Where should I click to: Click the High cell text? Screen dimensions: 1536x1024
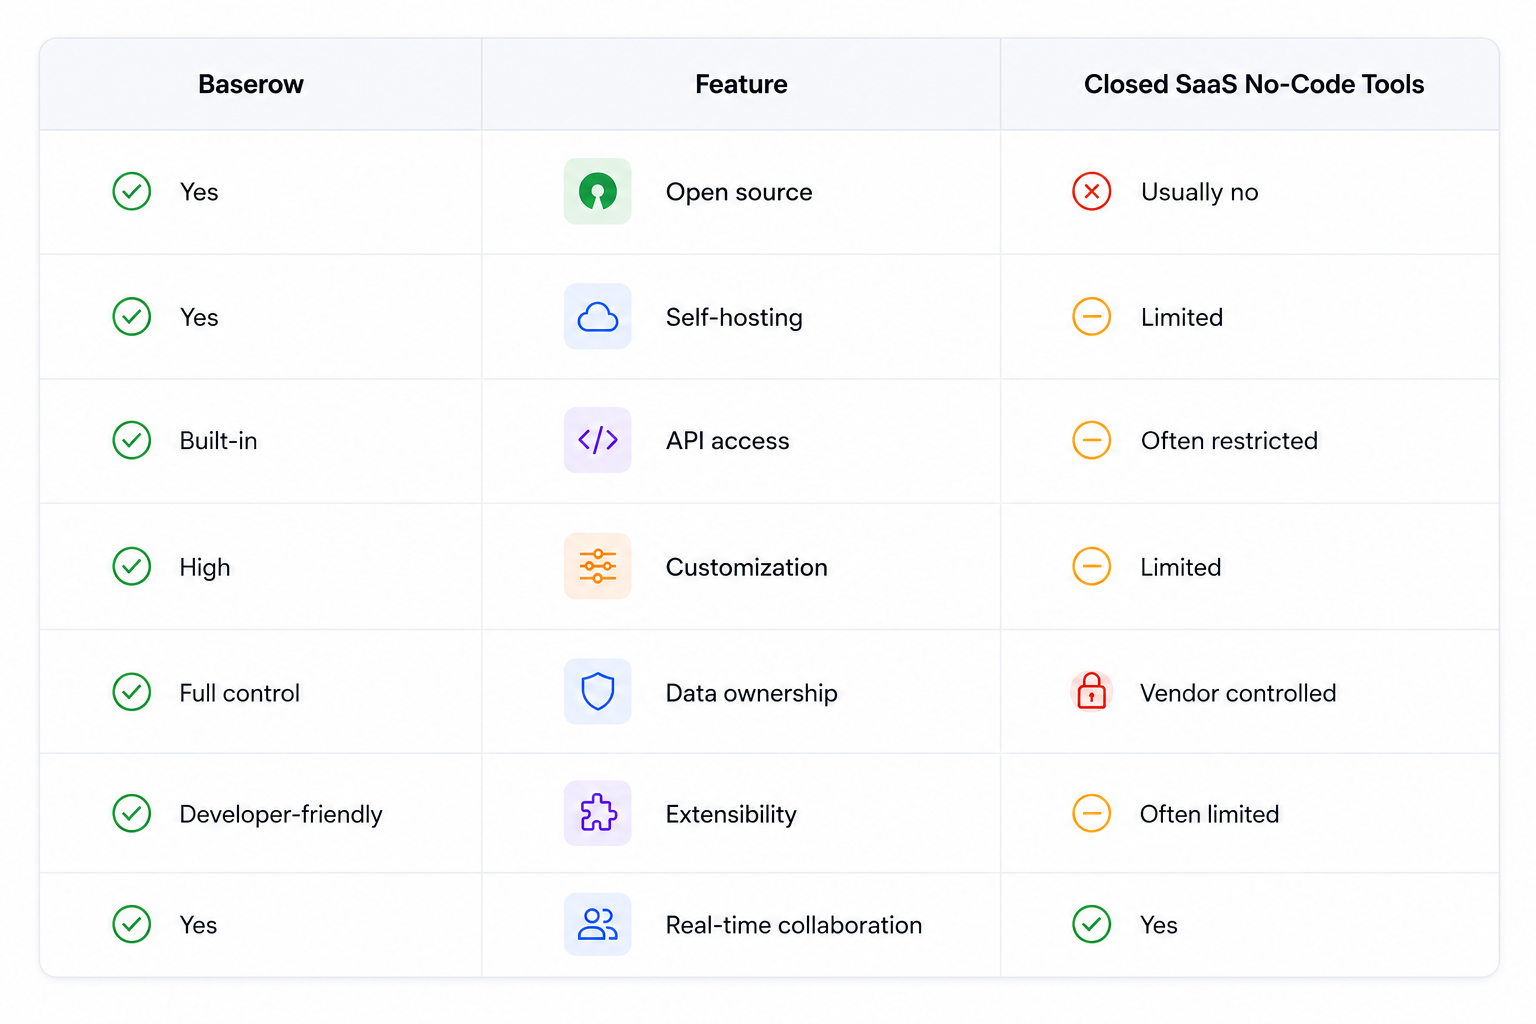click(x=205, y=567)
